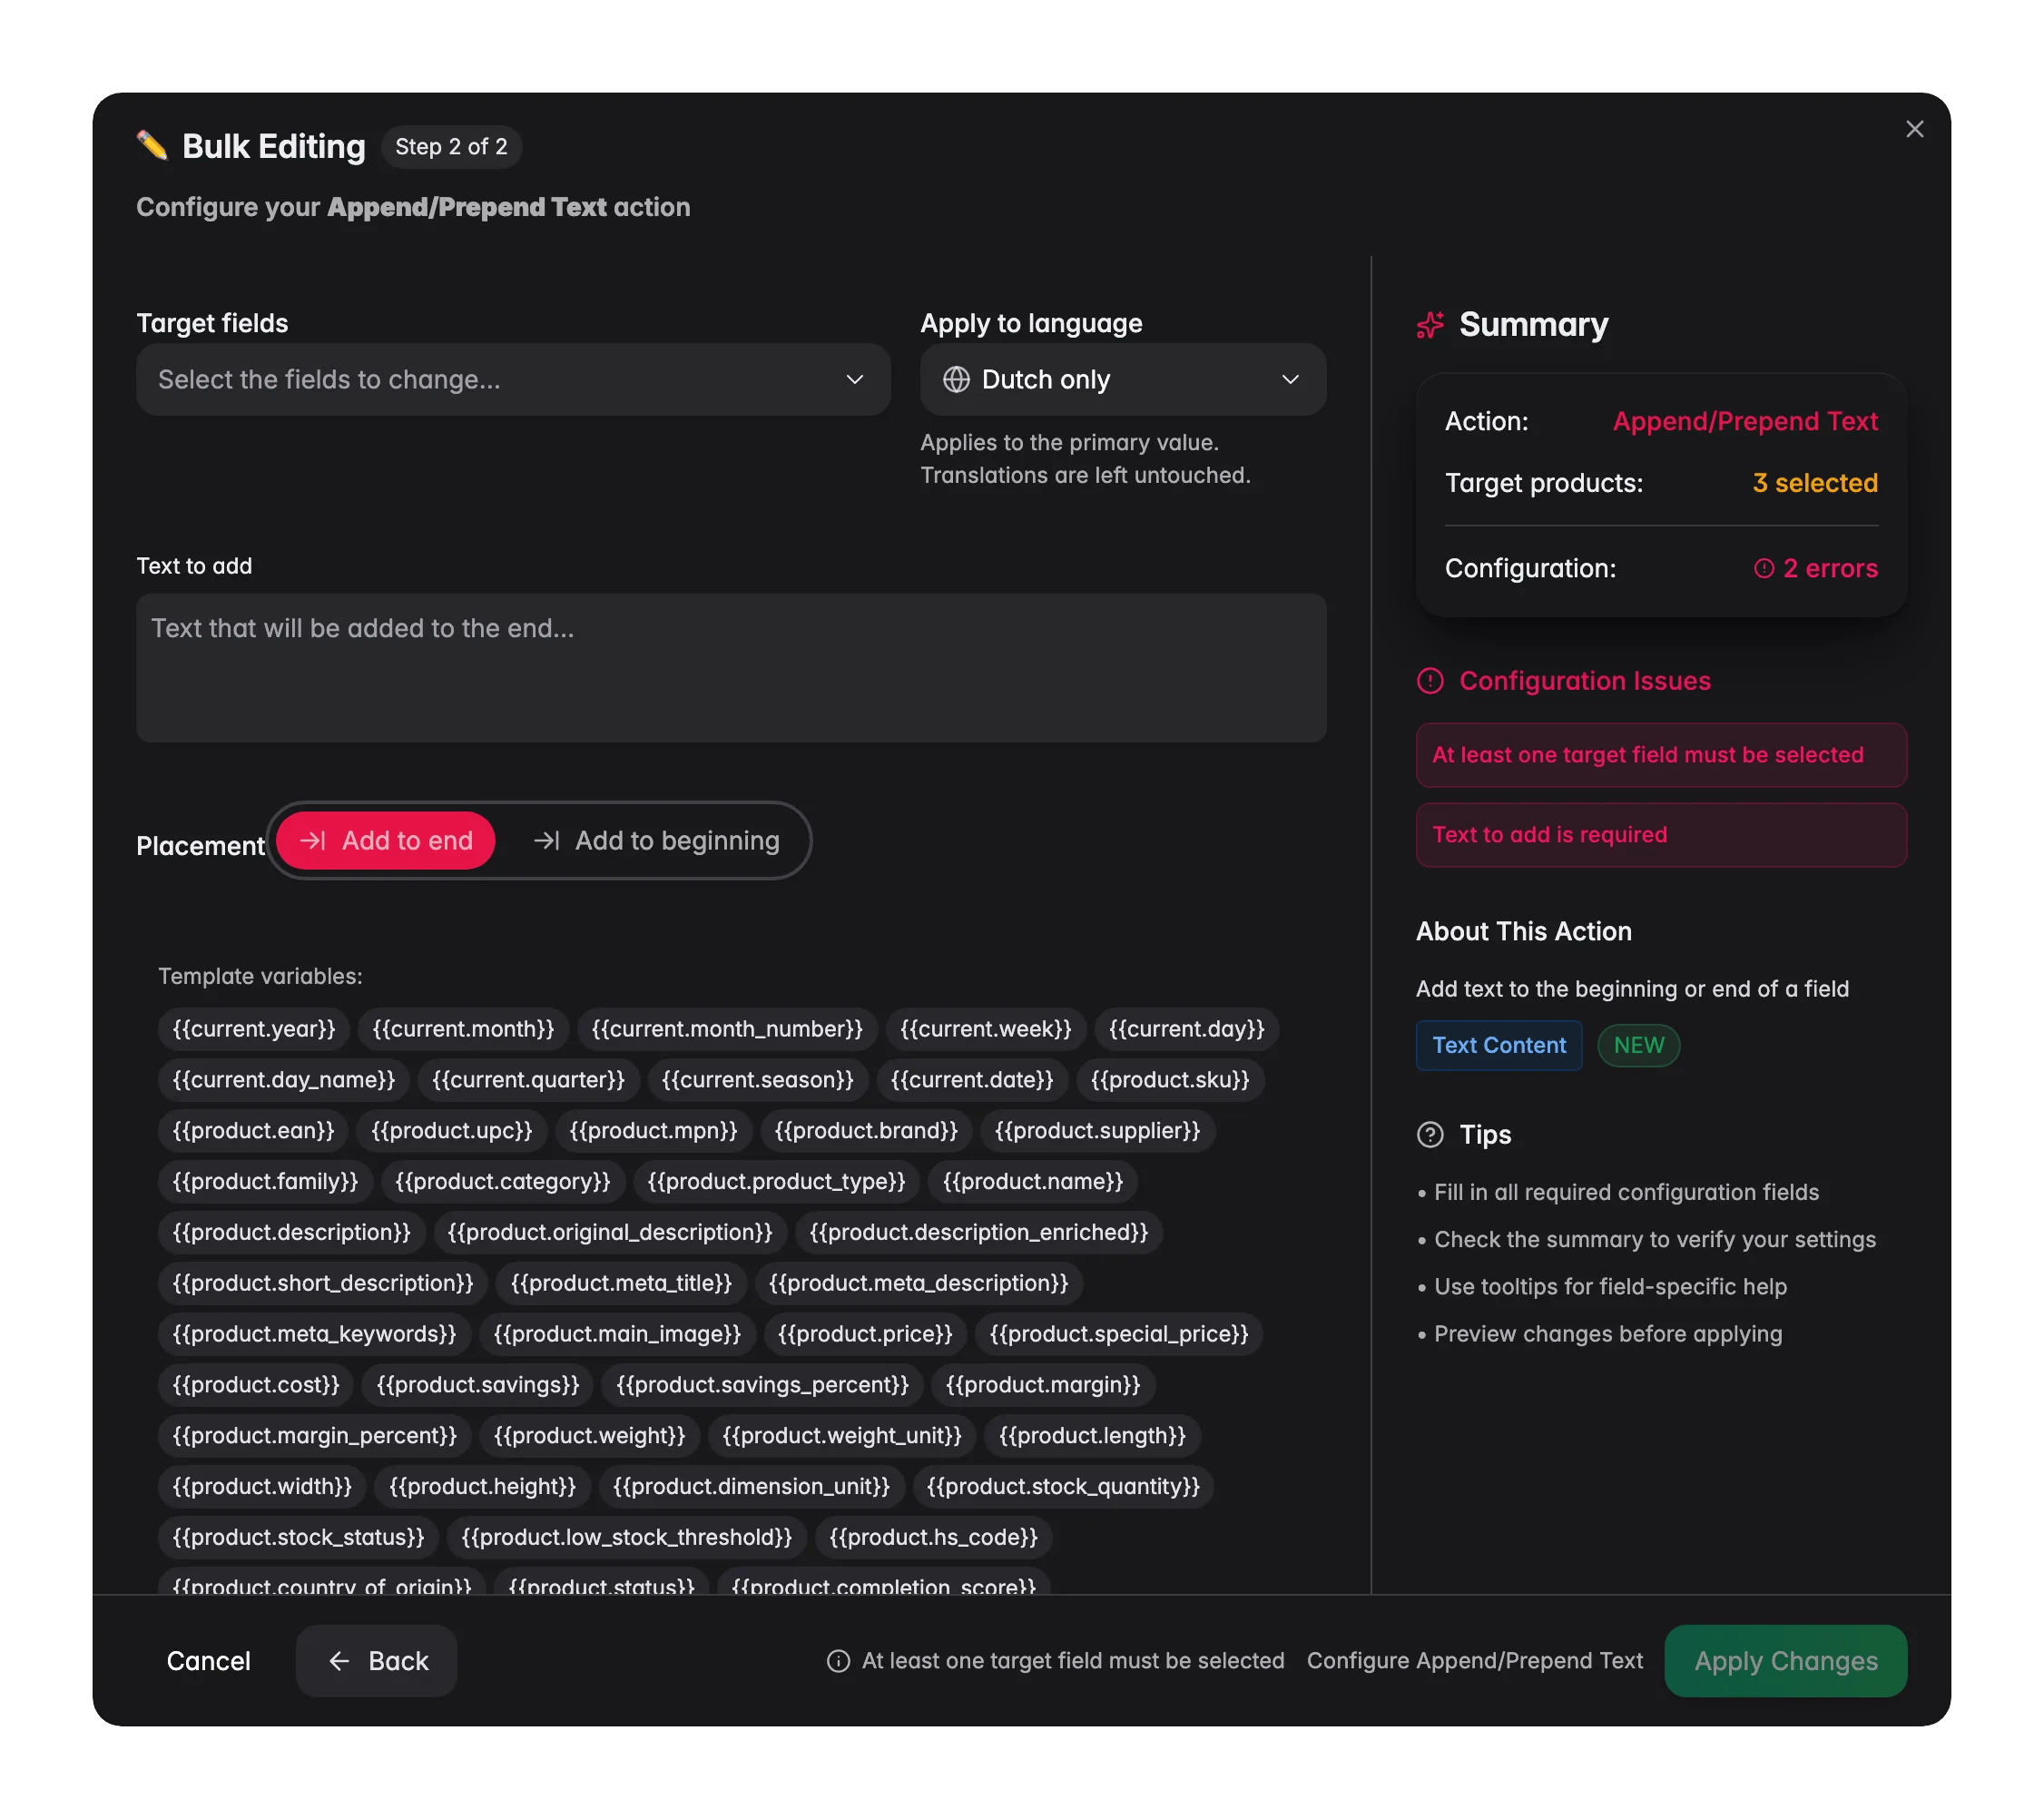The height and width of the screenshot is (1819, 2044).
Task: Insert {{product.price}} variable
Action: point(865,1335)
